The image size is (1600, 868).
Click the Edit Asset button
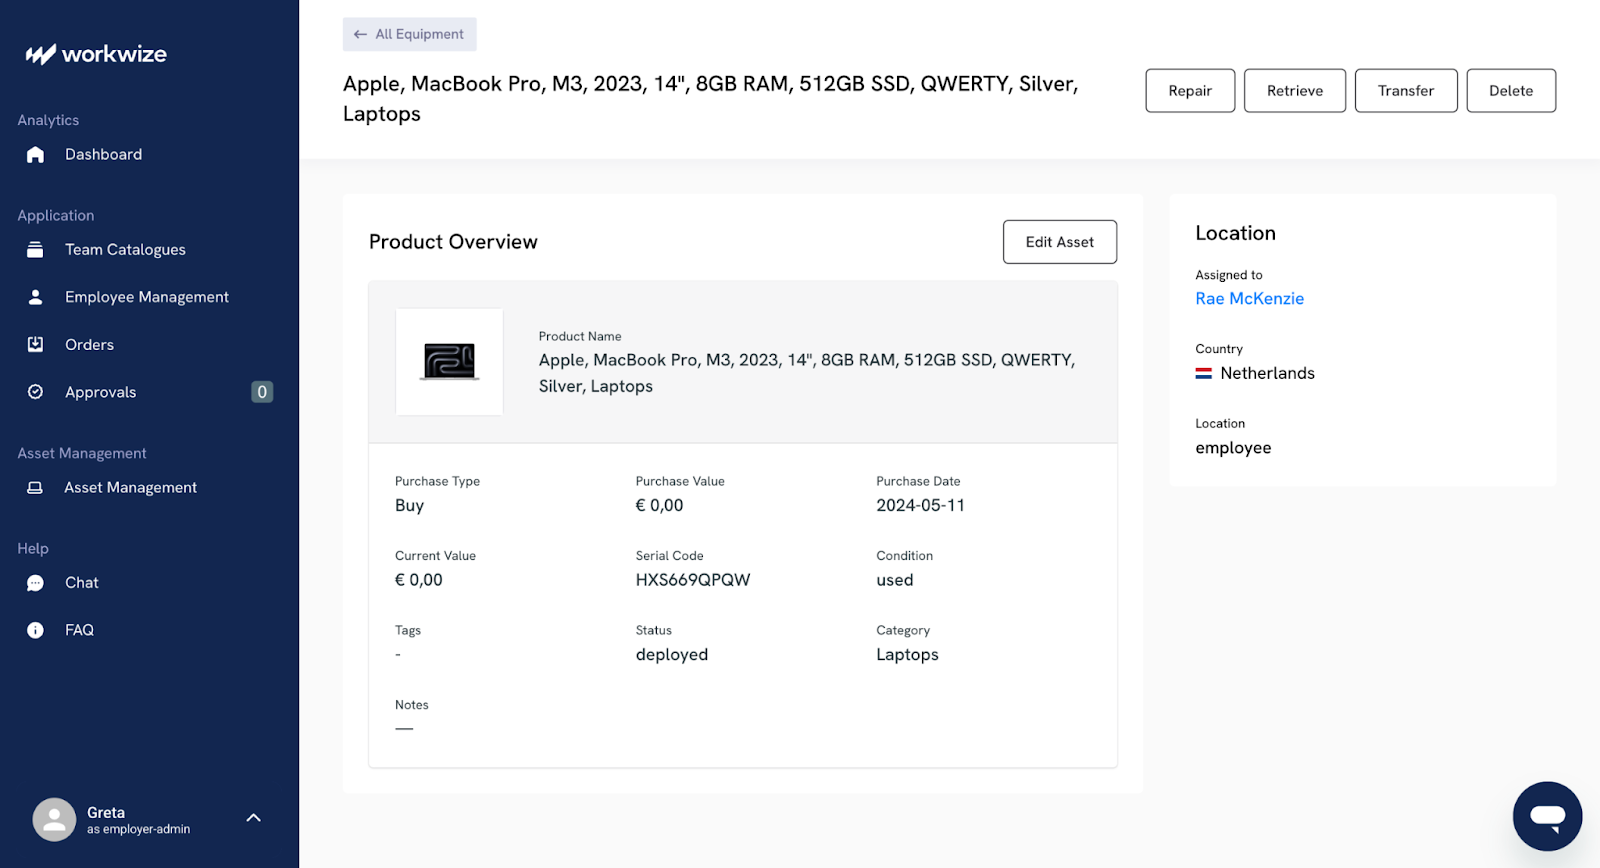[1059, 242]
